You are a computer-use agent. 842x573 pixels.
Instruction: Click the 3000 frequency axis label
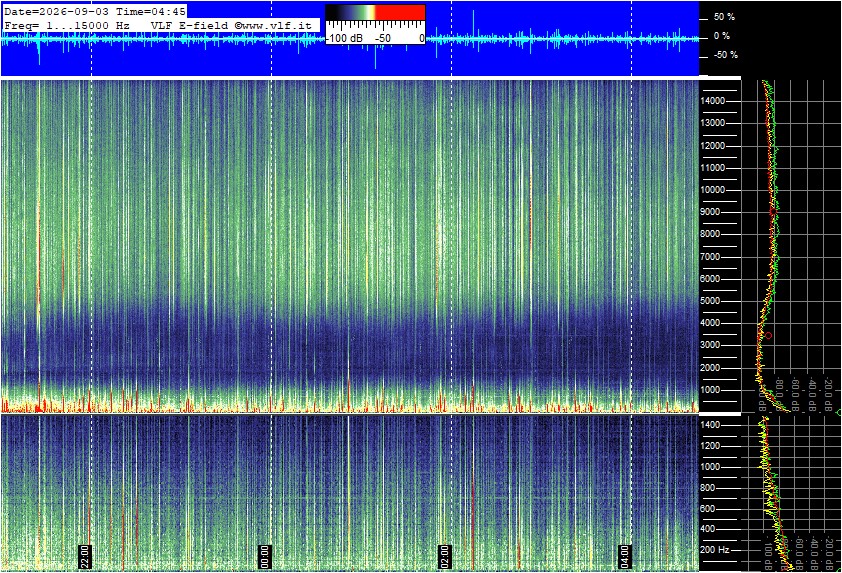coord(710,345)
